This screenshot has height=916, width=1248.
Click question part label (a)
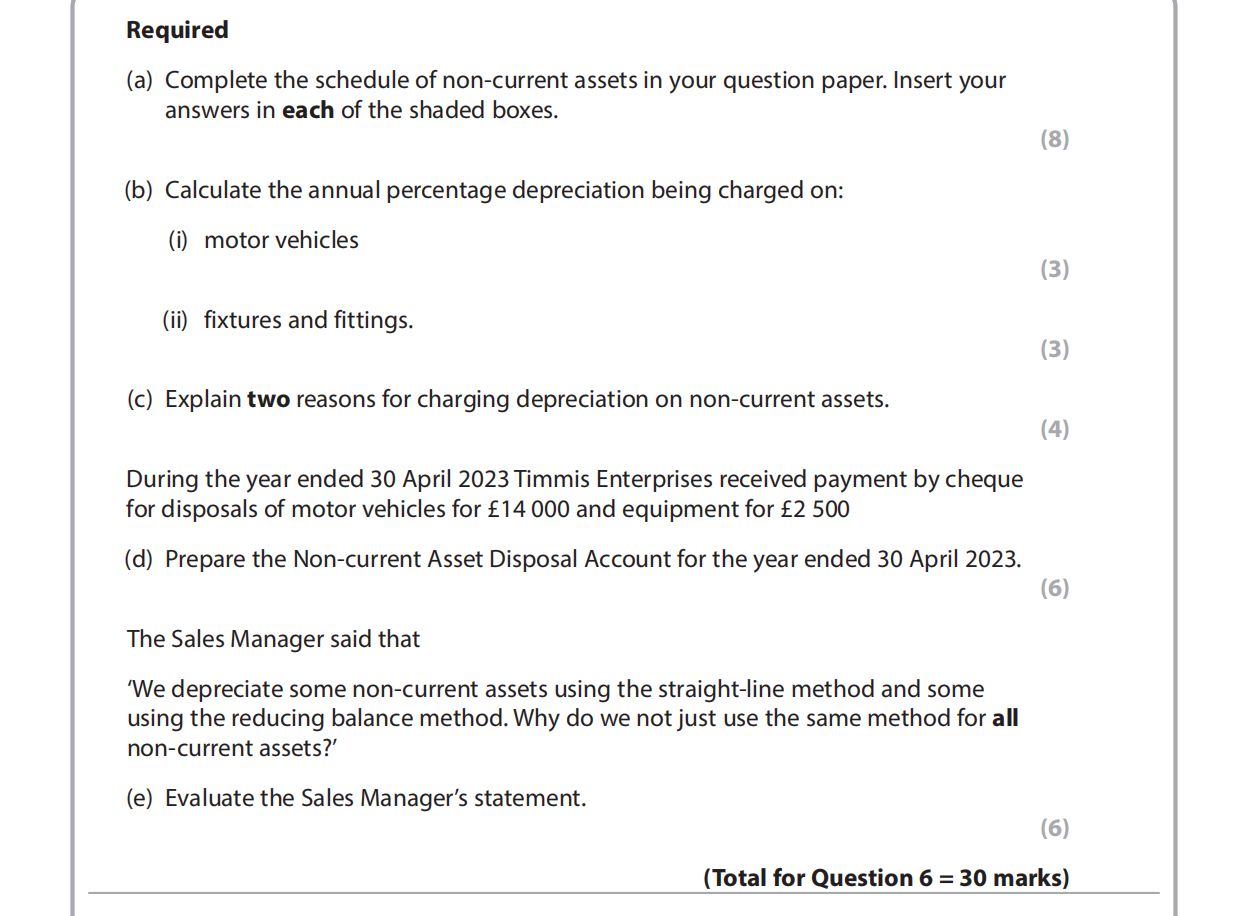(x=139, y=80)
